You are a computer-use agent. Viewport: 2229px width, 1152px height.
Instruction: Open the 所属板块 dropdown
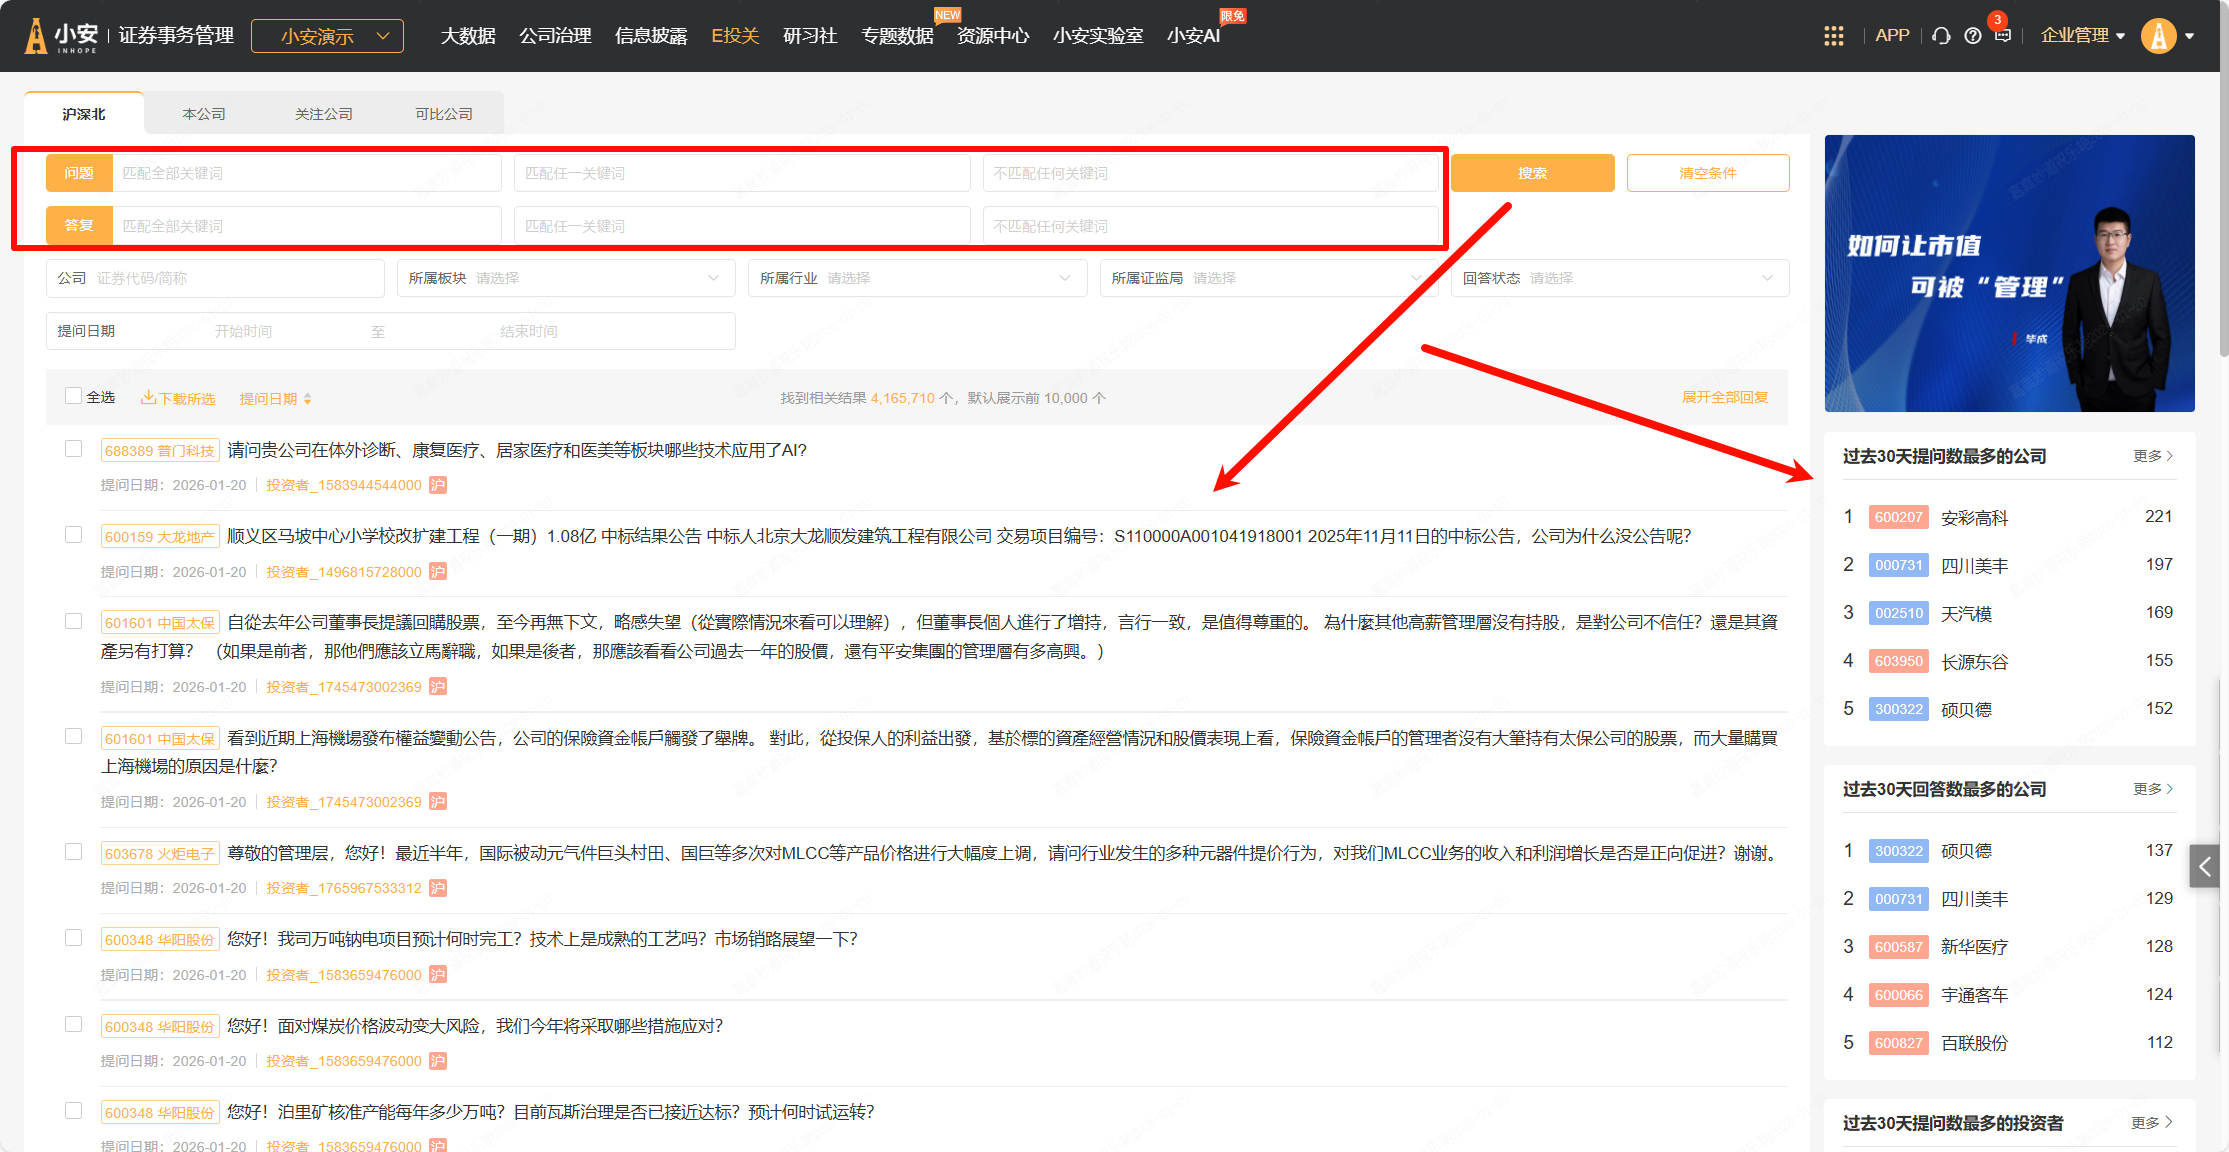[x=565, y=278]
